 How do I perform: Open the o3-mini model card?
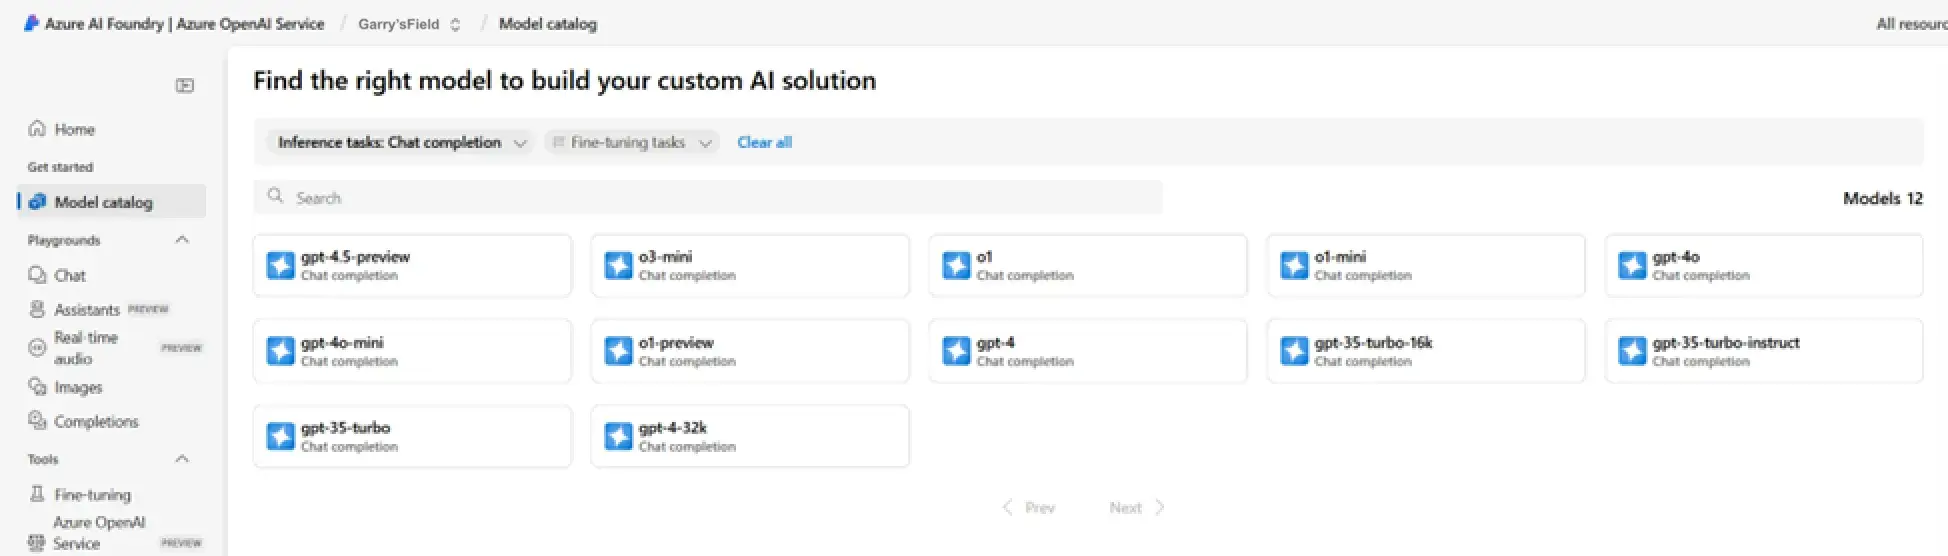[x=750, y=265]
